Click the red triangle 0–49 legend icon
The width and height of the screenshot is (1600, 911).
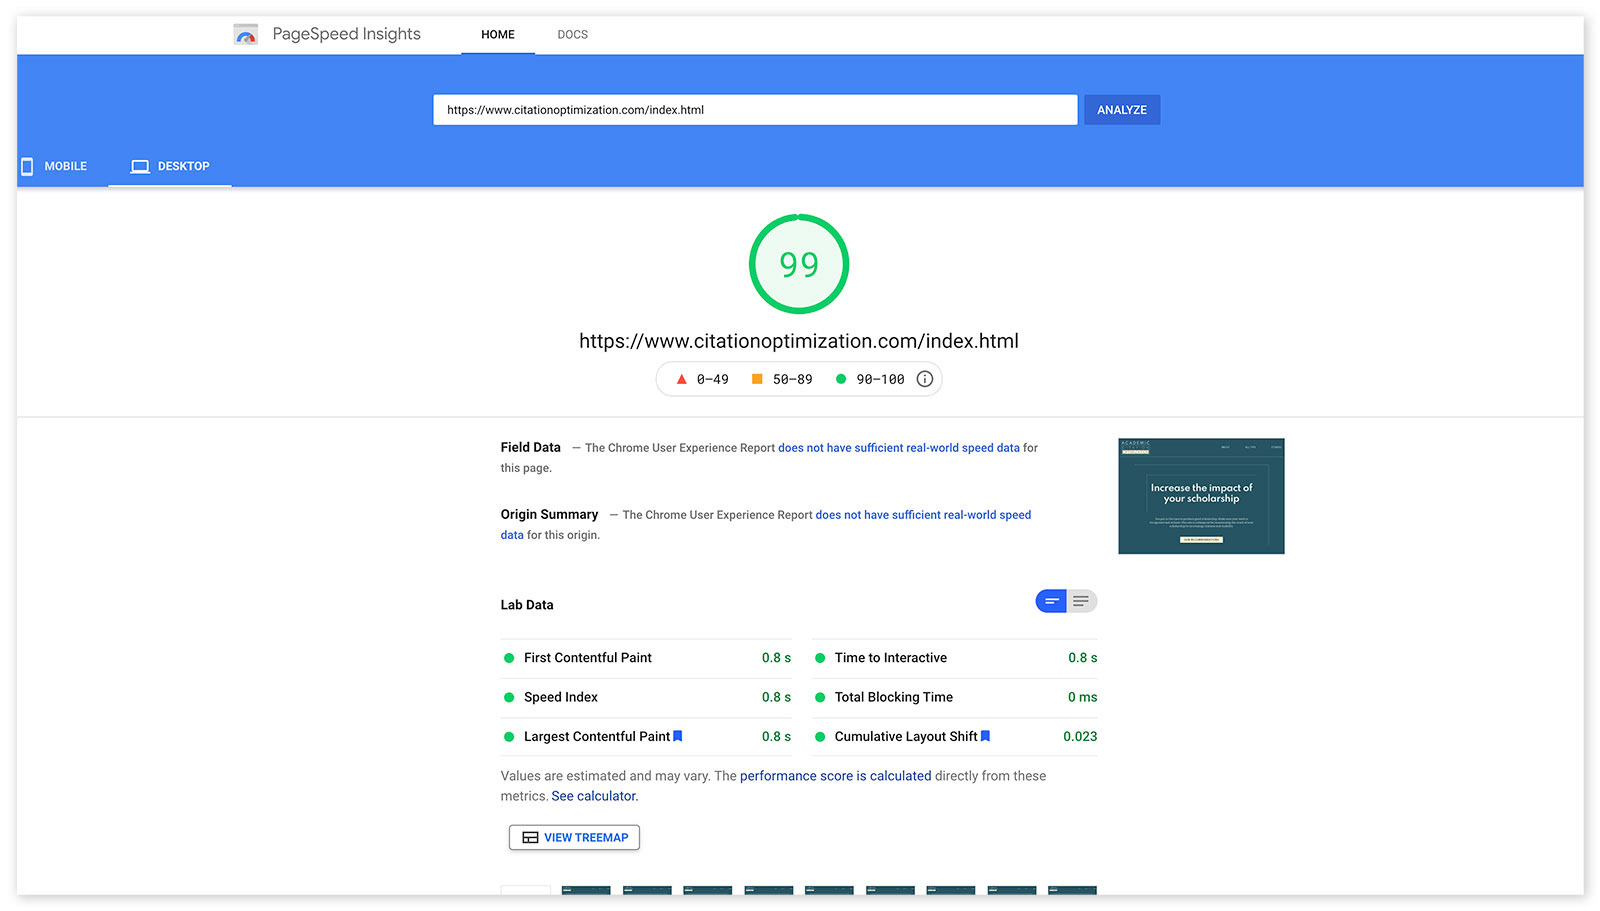682,379
